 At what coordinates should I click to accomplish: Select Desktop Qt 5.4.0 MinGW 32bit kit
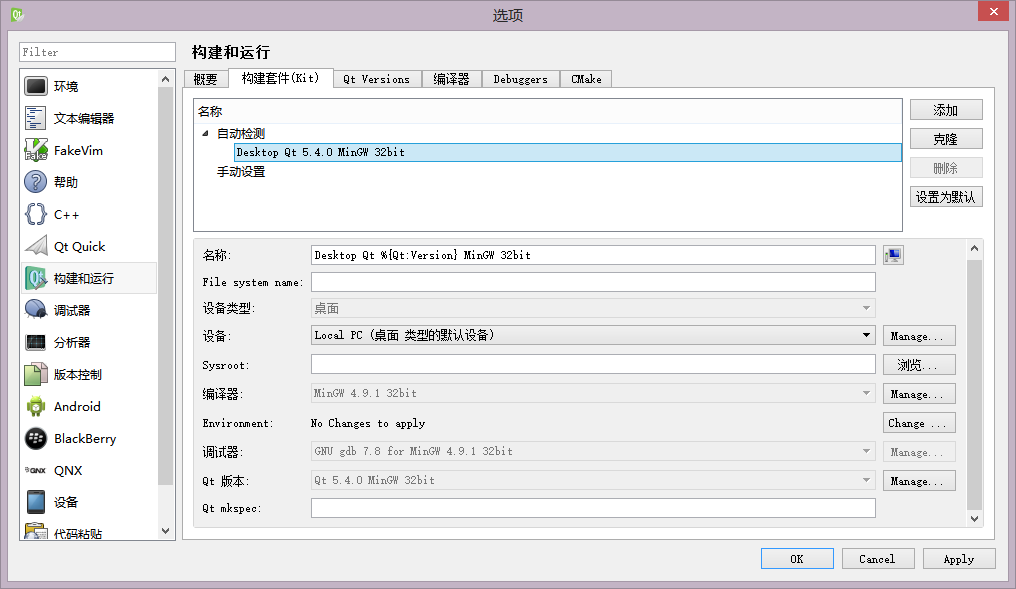568,152
